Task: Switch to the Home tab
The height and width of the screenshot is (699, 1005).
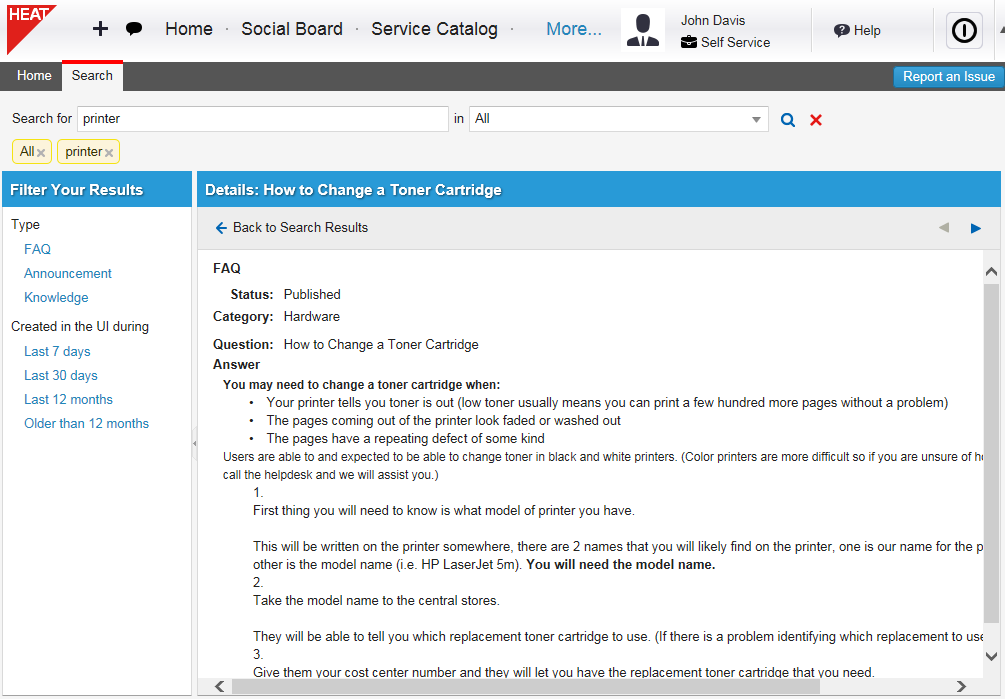Action: (34, 76)
